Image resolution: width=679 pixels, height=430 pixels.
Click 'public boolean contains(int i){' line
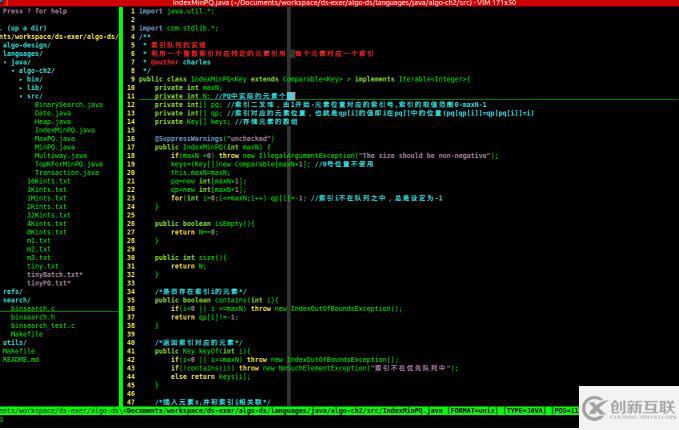[217, 300]
